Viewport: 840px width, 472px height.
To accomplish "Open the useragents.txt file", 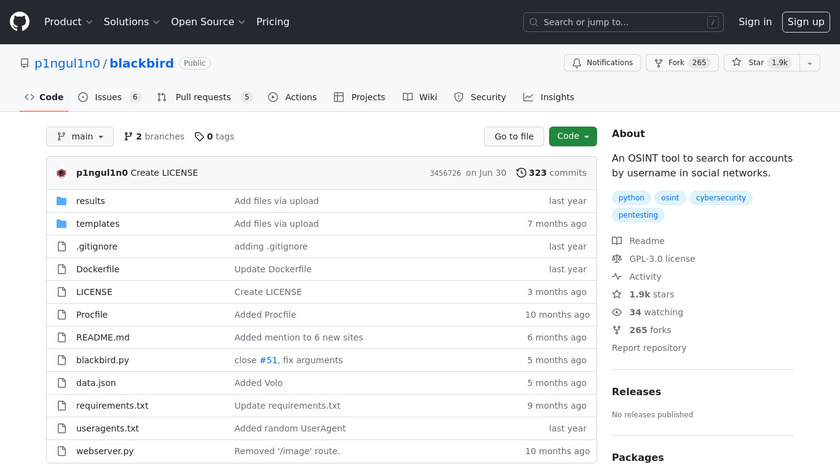I will coord(107,429).
